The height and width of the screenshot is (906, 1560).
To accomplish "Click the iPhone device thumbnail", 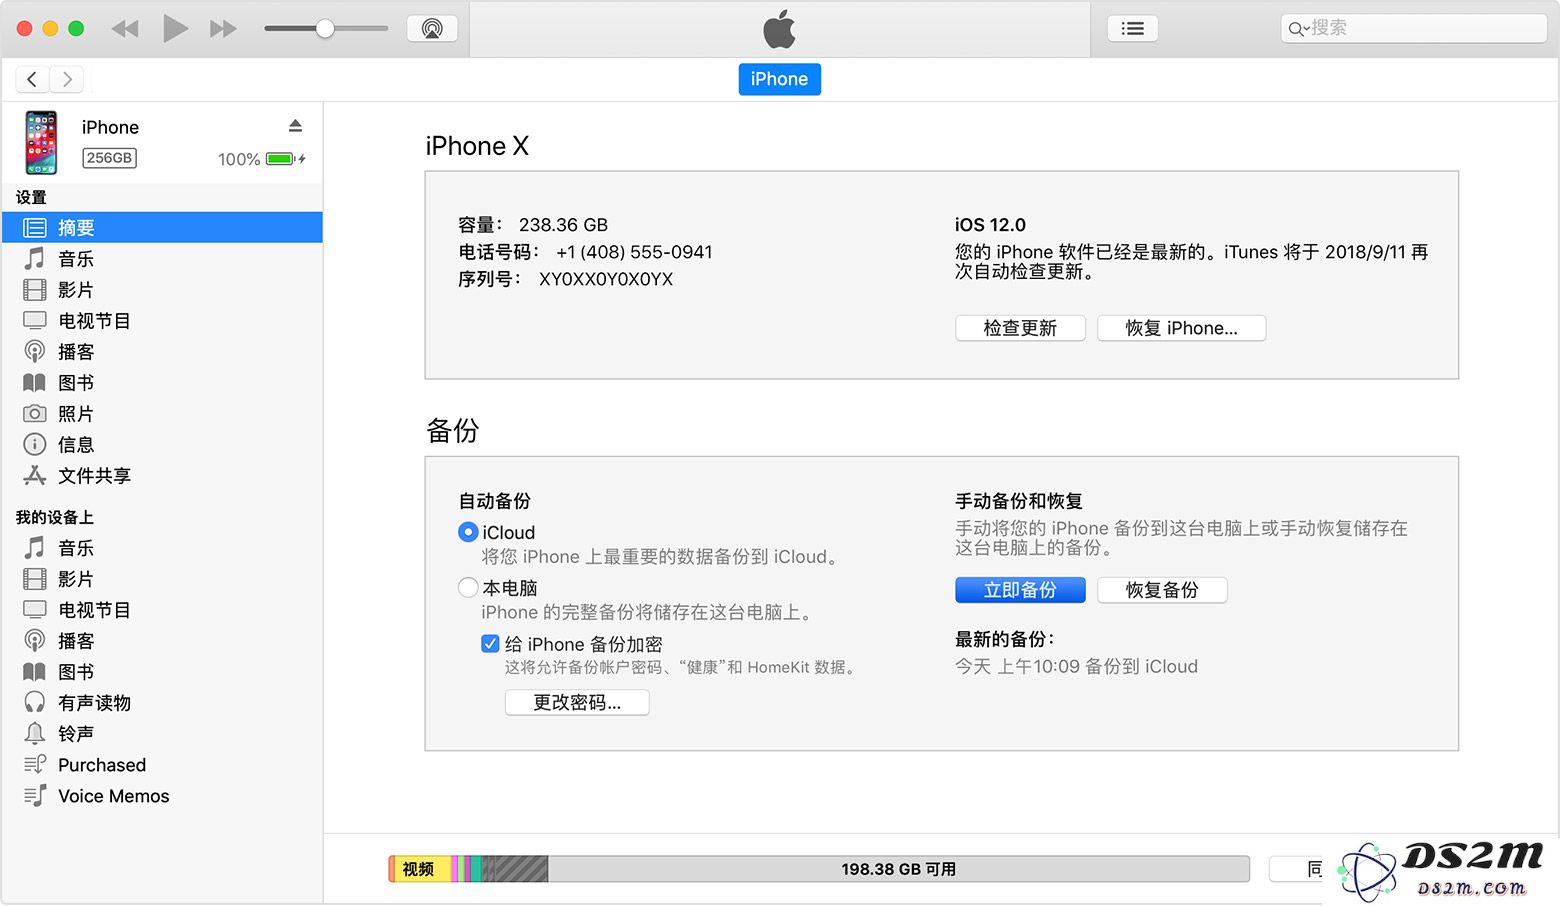I will (x=41, y=142).
